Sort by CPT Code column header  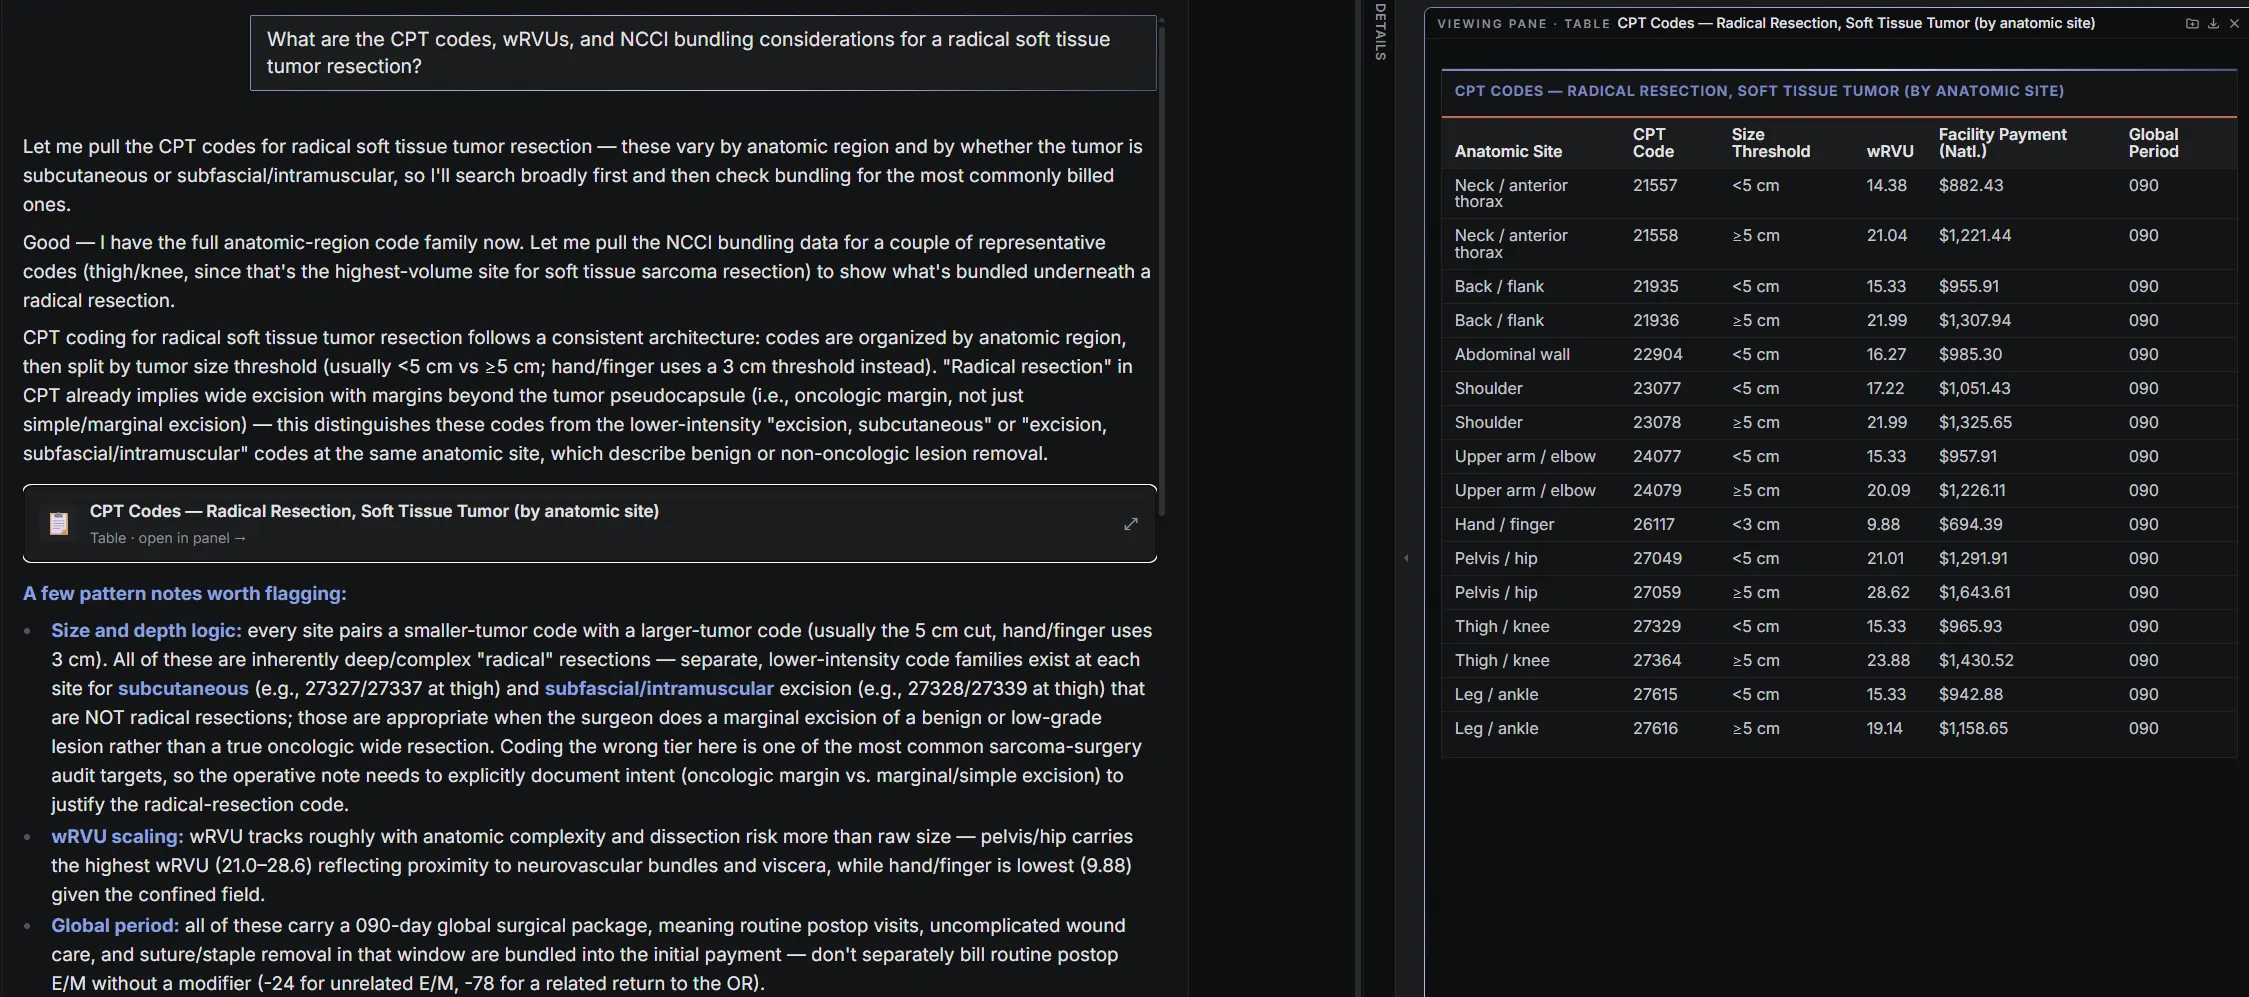[x=1653, y=143]
